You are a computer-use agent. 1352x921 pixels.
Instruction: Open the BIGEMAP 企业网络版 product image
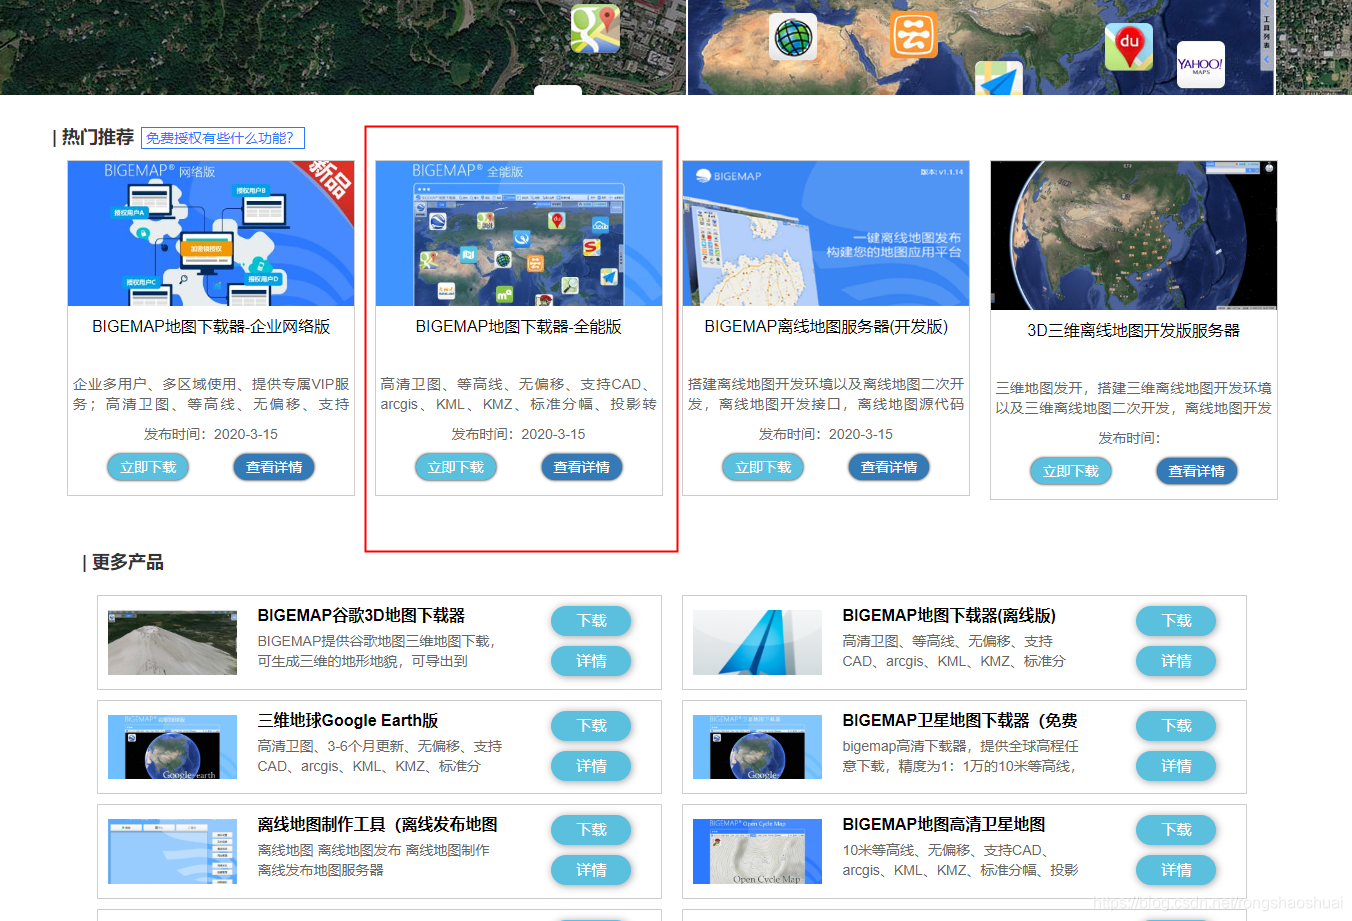[x=211, y=233]
